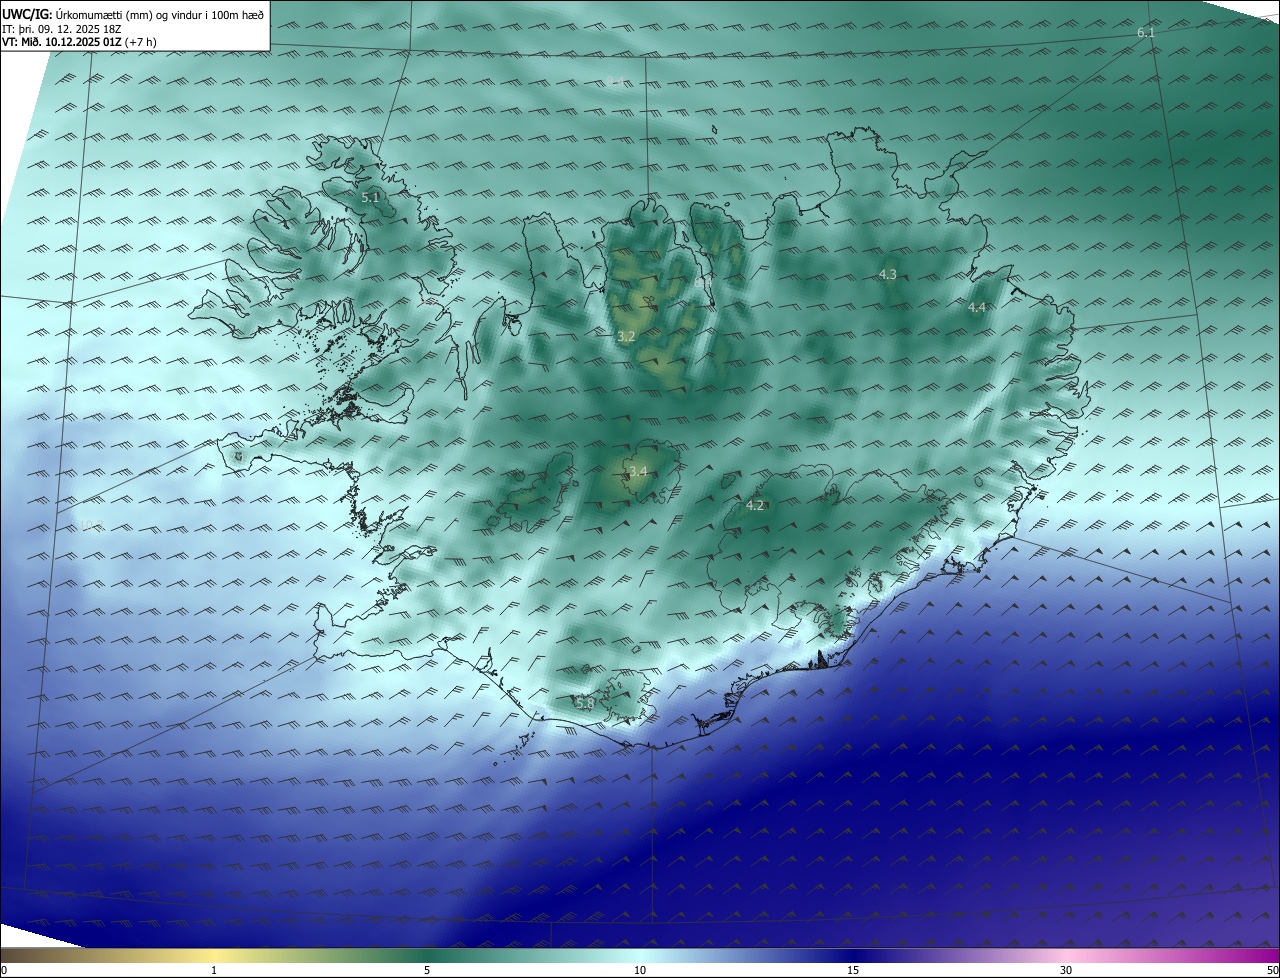Click the 4.3 value label on the map
This screenshot has width=1280, height=978.
(887, 274)
